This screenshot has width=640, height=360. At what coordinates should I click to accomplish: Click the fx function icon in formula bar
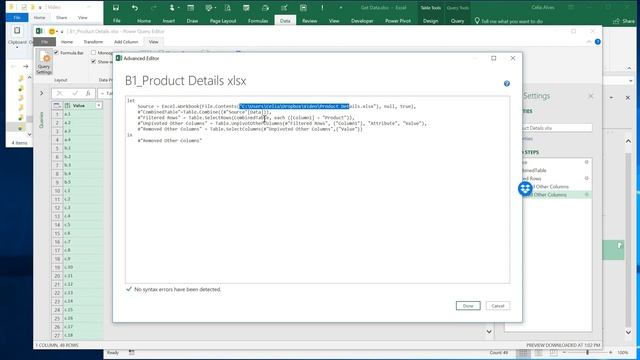coord(88,93)
